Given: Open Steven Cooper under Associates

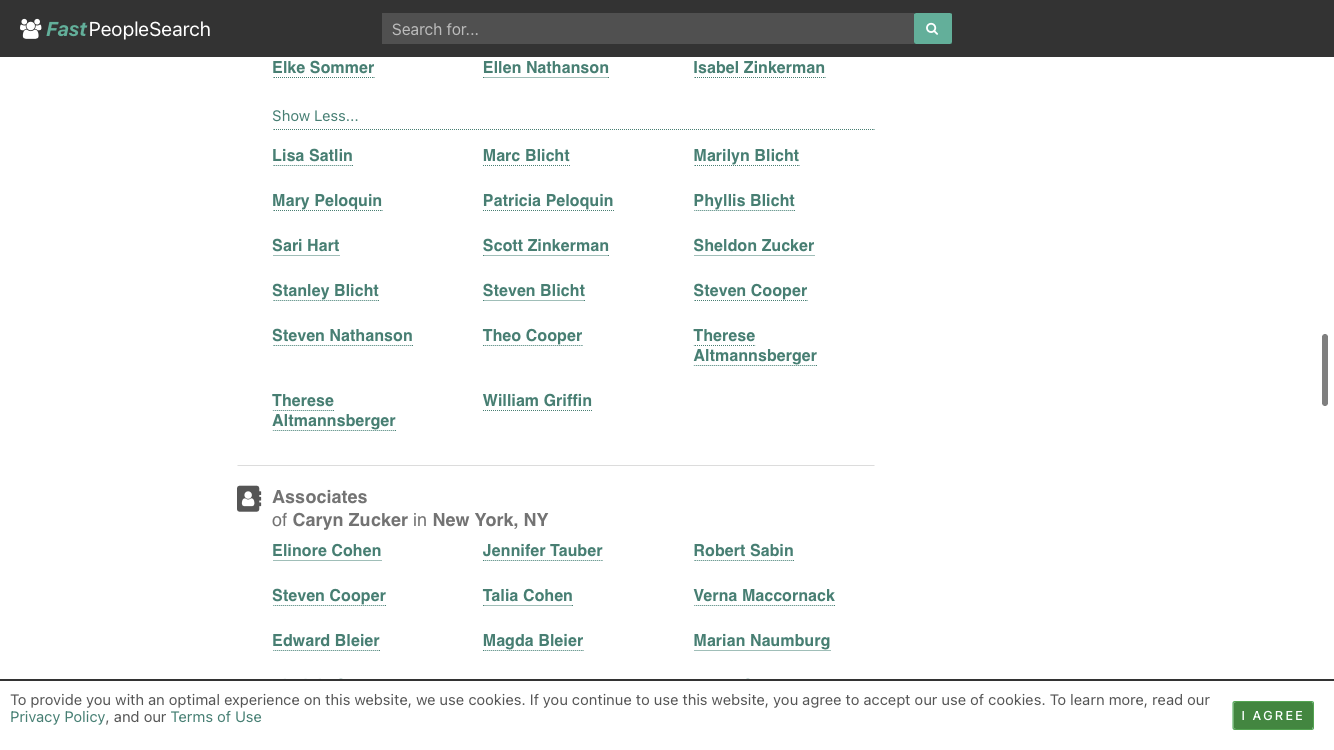Looking at the screenshot, I should [x=329, y=596].
